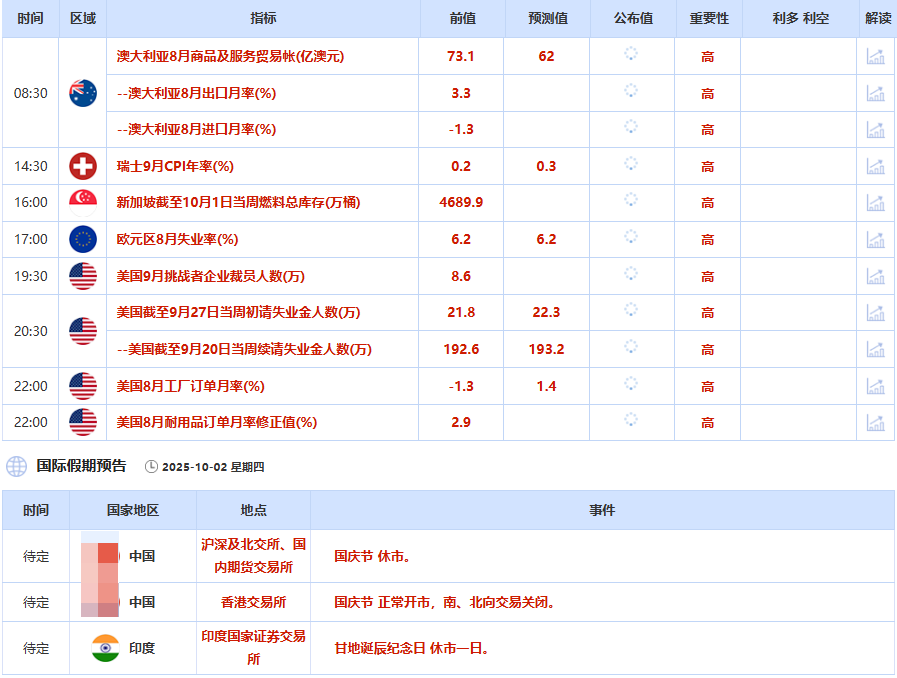This screenshot has width=897, height=678.
Task: Click the globe icon beside 国际假期预告
Action: coord(17,466)
